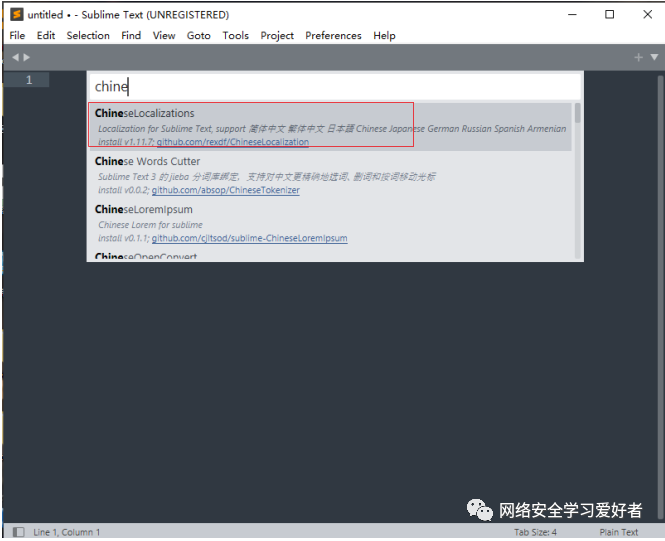The width and height of the screenshot is (665, 541).
Task: Click the editor vertical scrollbar
Action: click(x=660, y=297)
